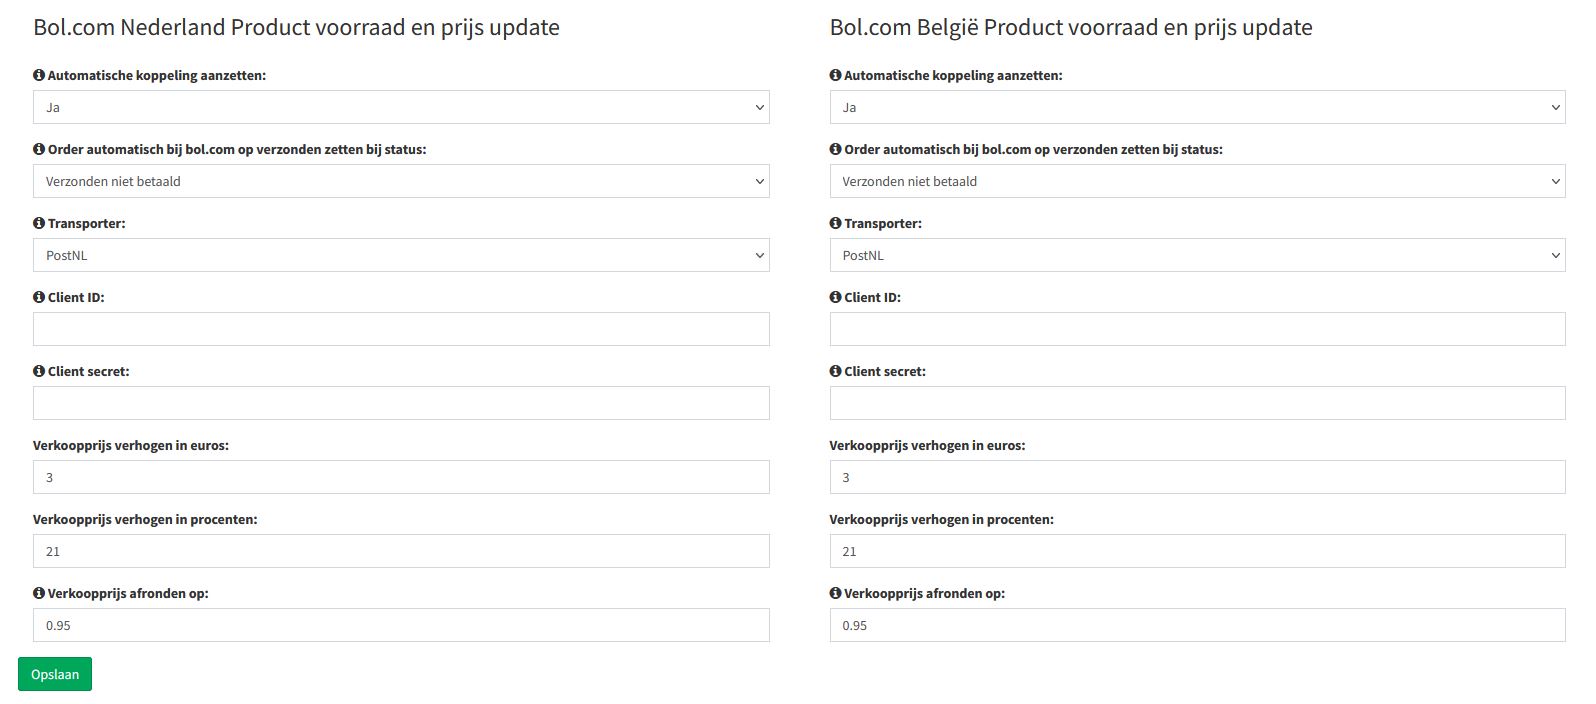This screenshot has width=1596, height=704.
Task: Focus the België Client secret field
Action: click(1197, 403)
